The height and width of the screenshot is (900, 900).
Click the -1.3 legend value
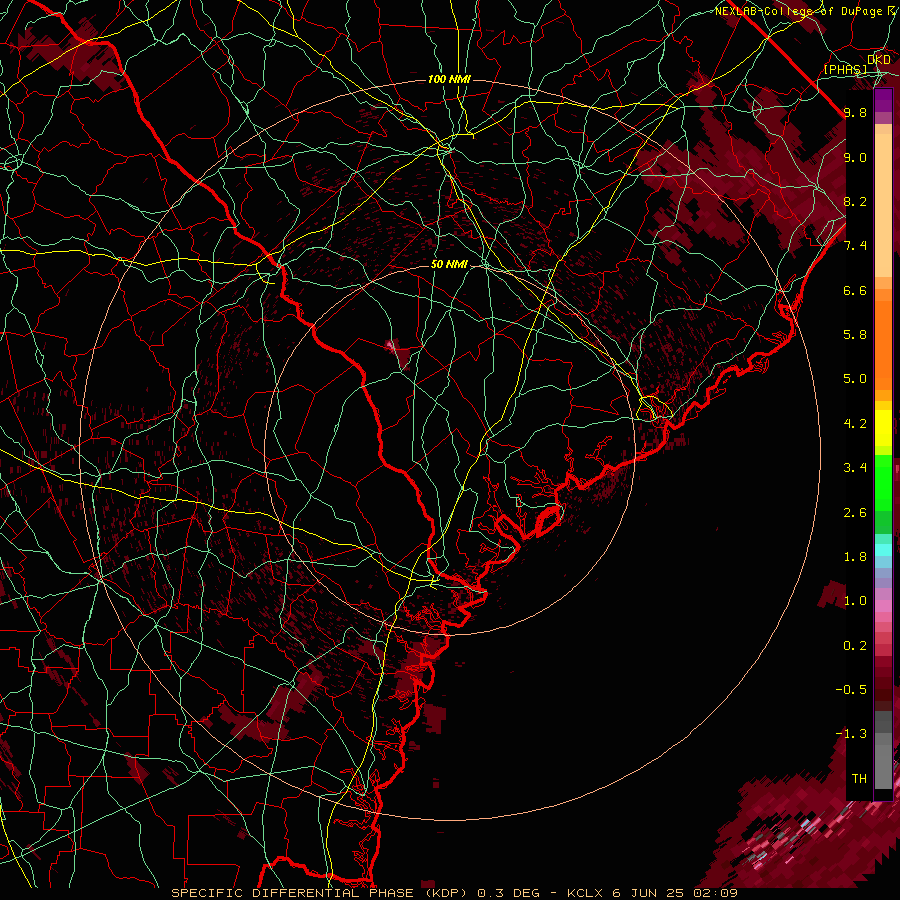(851, 734)
